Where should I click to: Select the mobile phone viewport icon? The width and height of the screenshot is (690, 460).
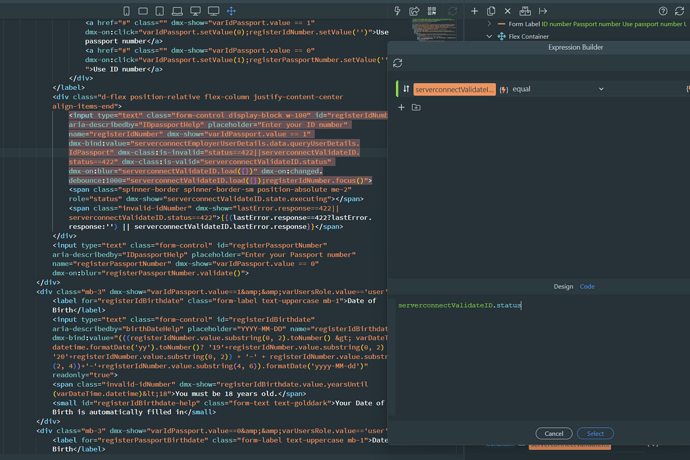pos(126,11)
